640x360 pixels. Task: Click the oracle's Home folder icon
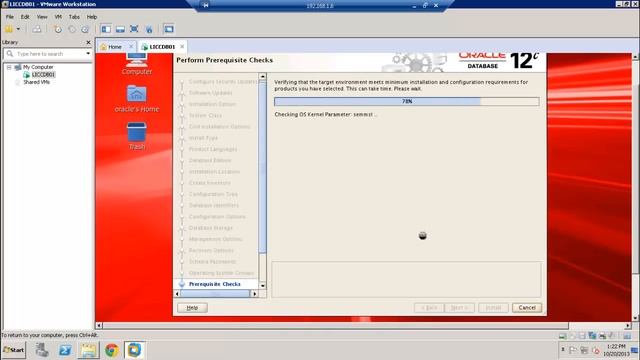coord(137,98)
